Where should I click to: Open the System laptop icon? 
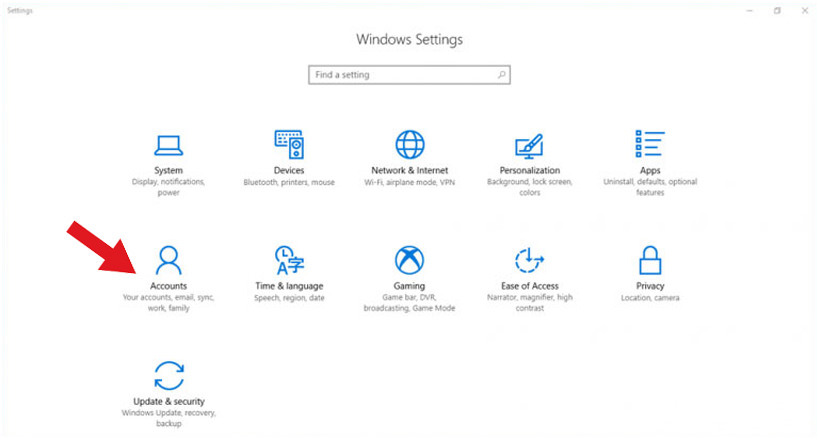[x=169, y=145]
